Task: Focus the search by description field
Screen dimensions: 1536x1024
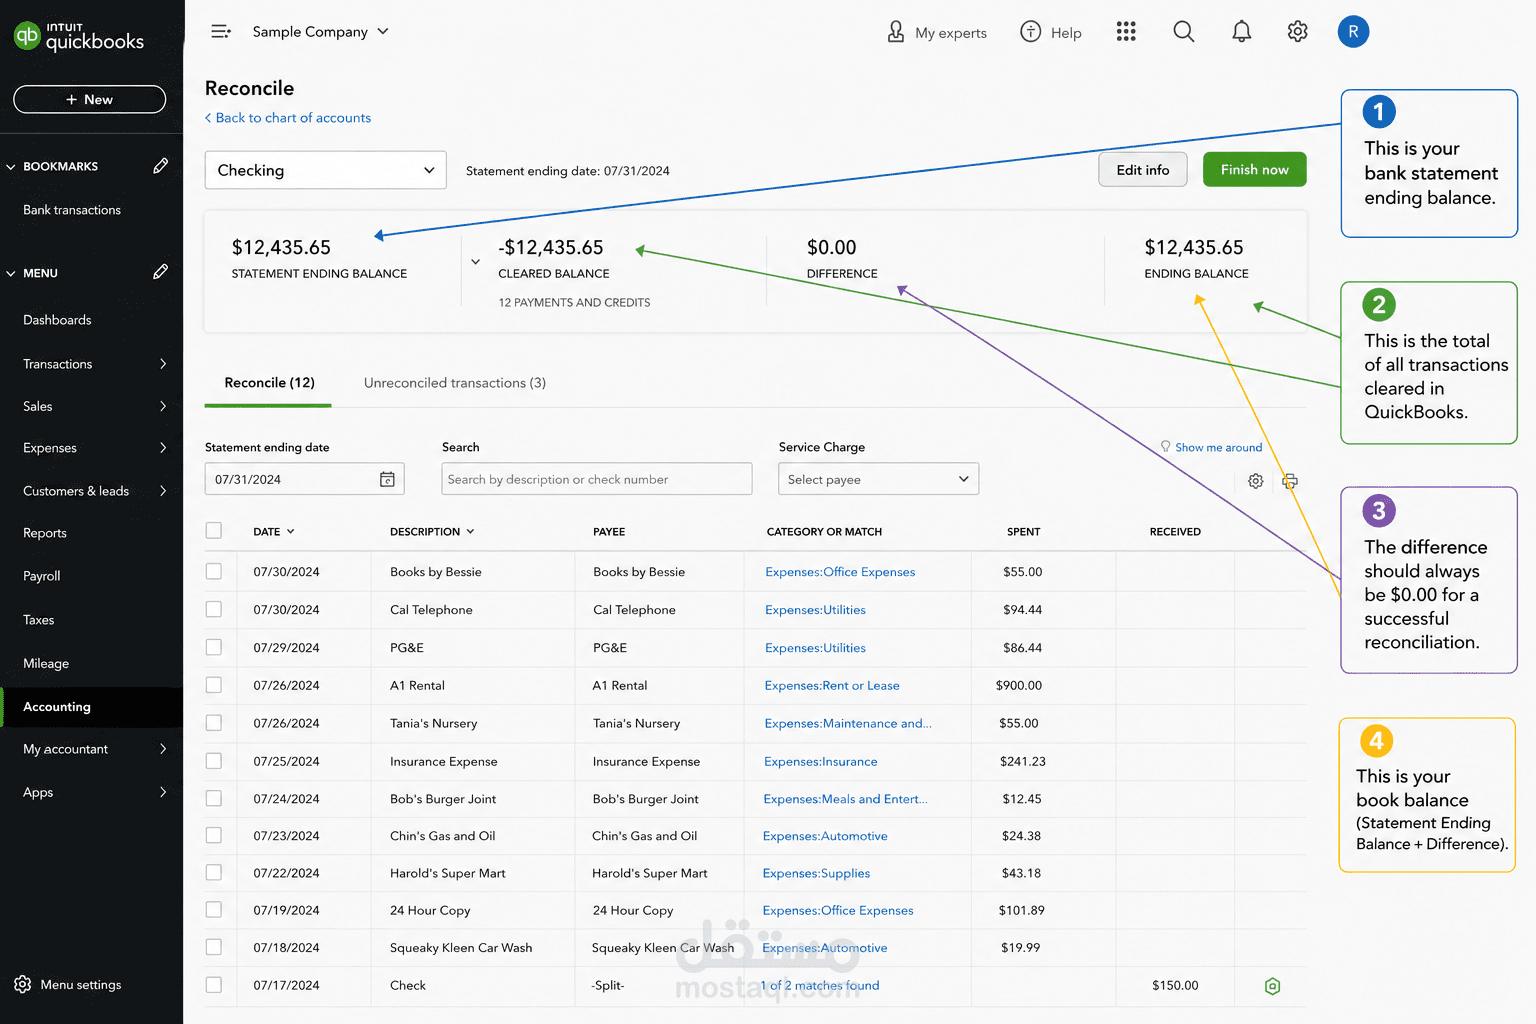Action: pyautogui.click(x=596, y=479)
